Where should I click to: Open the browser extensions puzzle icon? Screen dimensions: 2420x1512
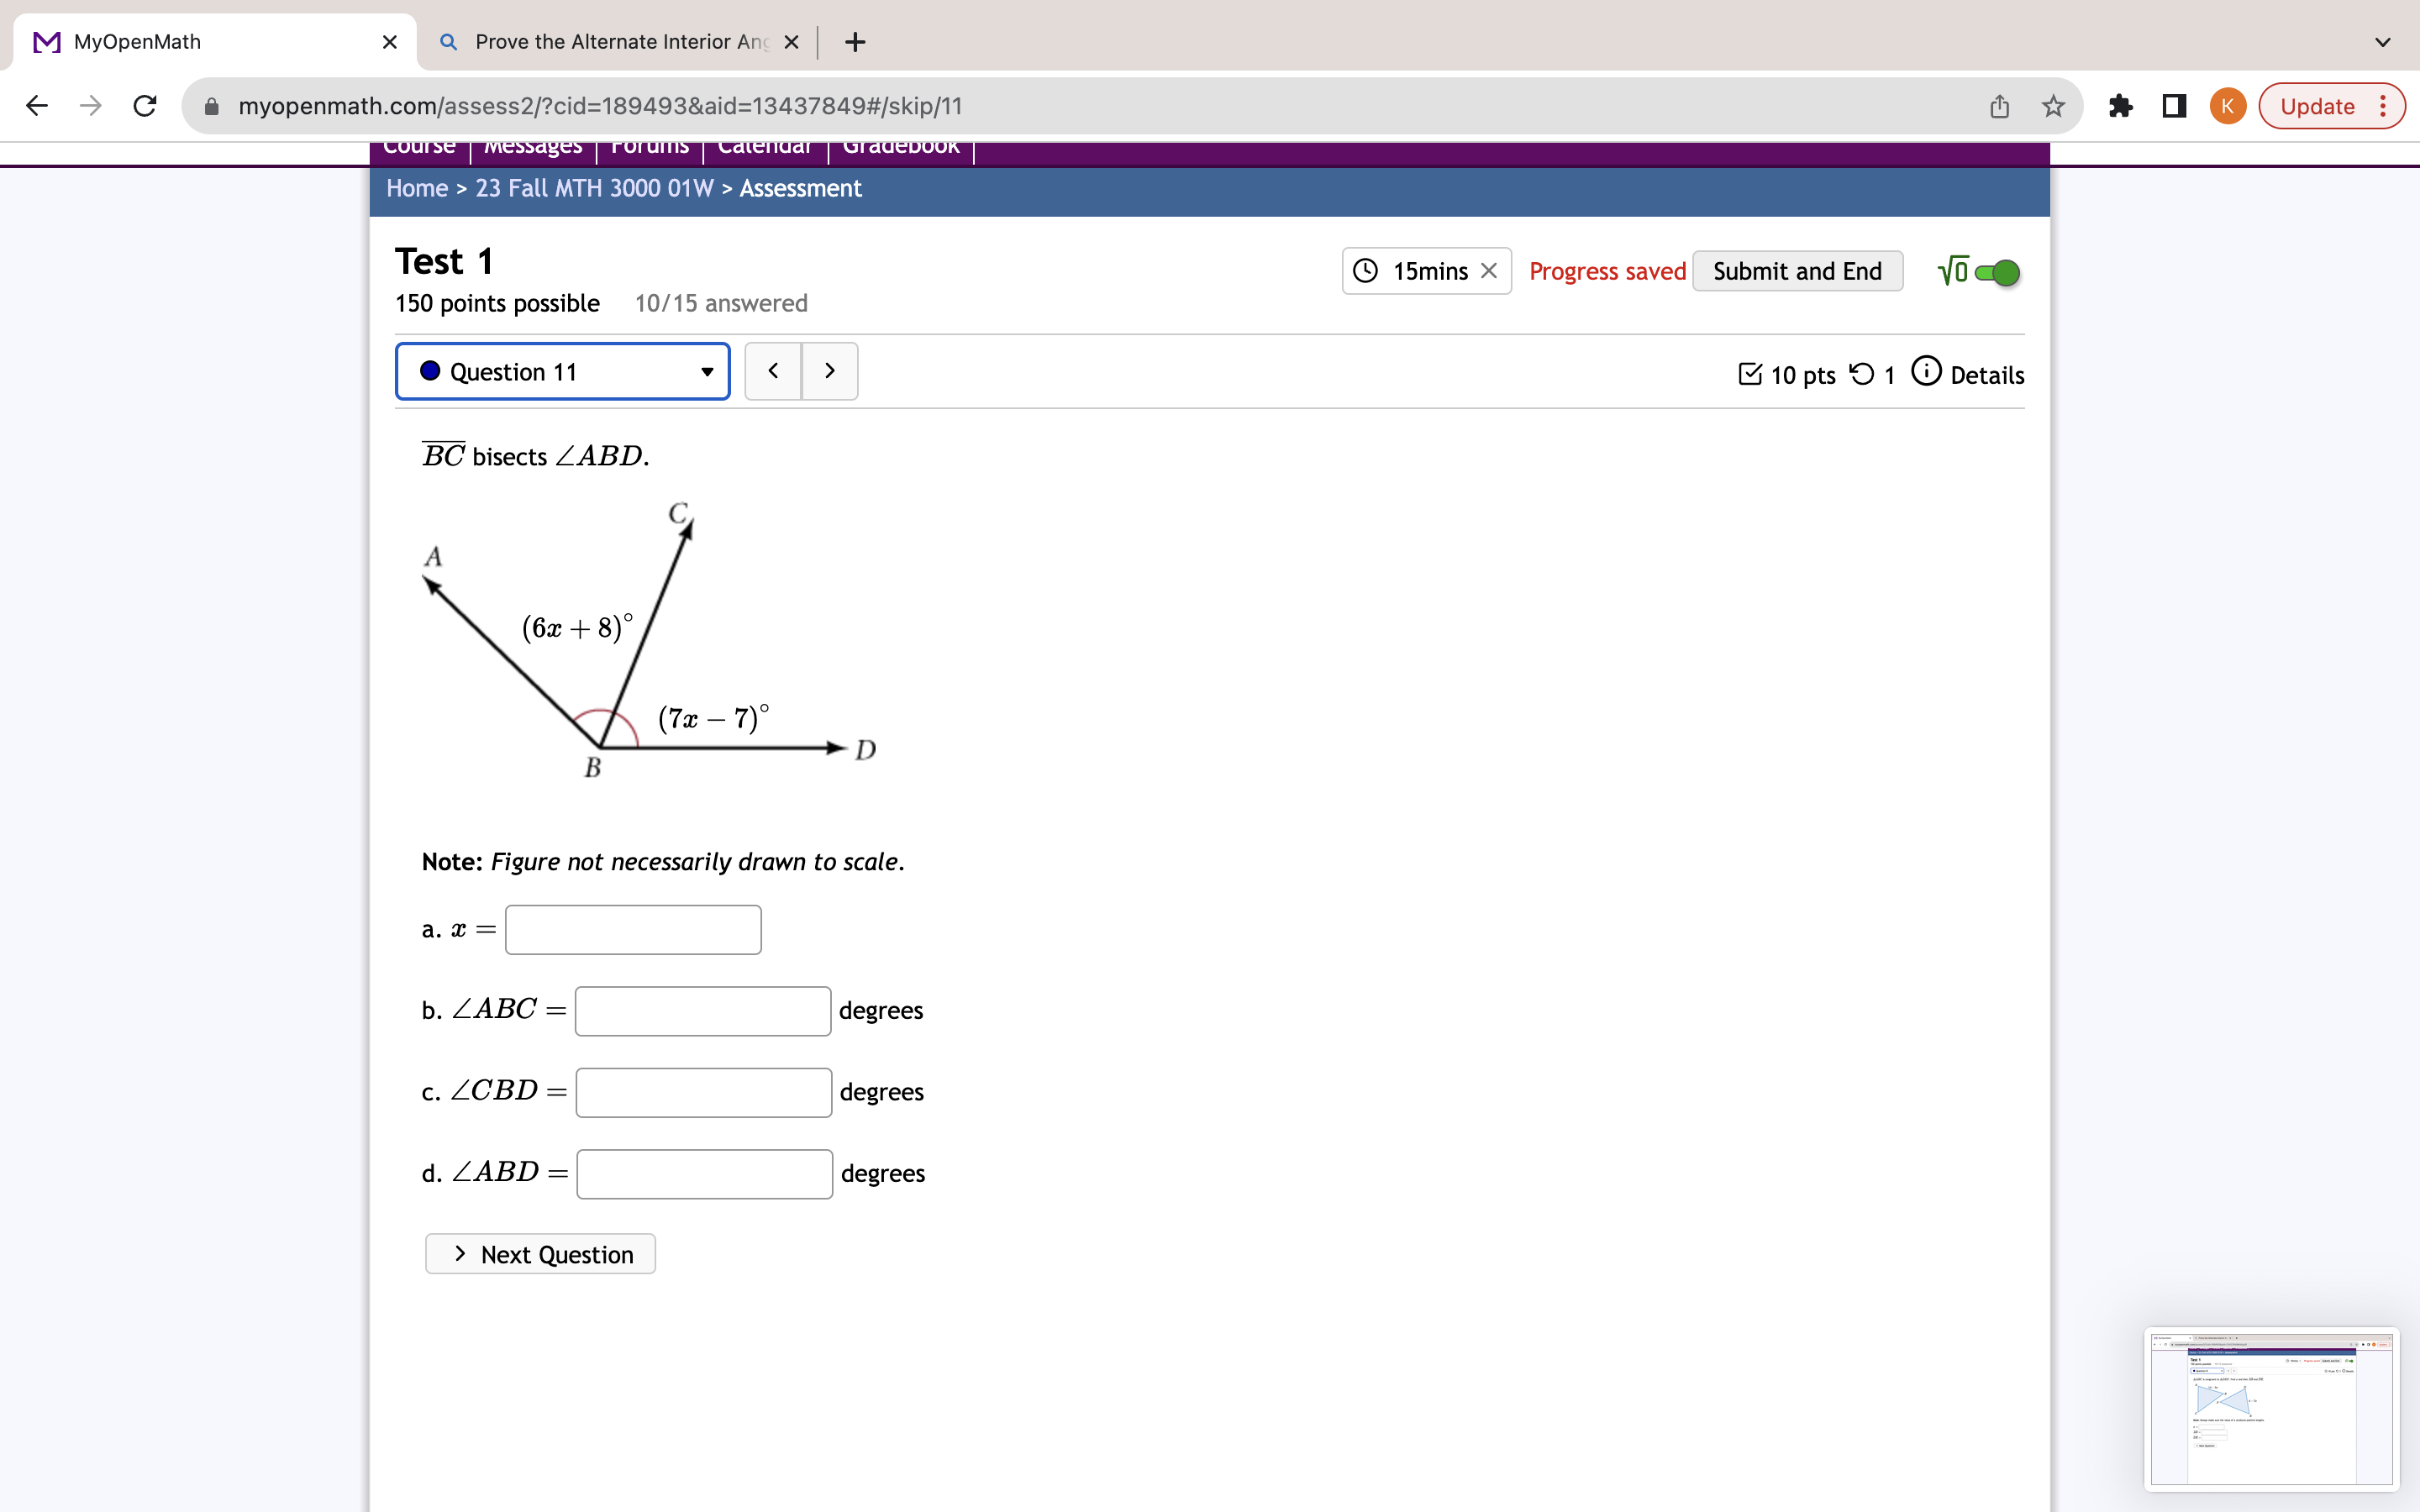[x=2120, y=106]
